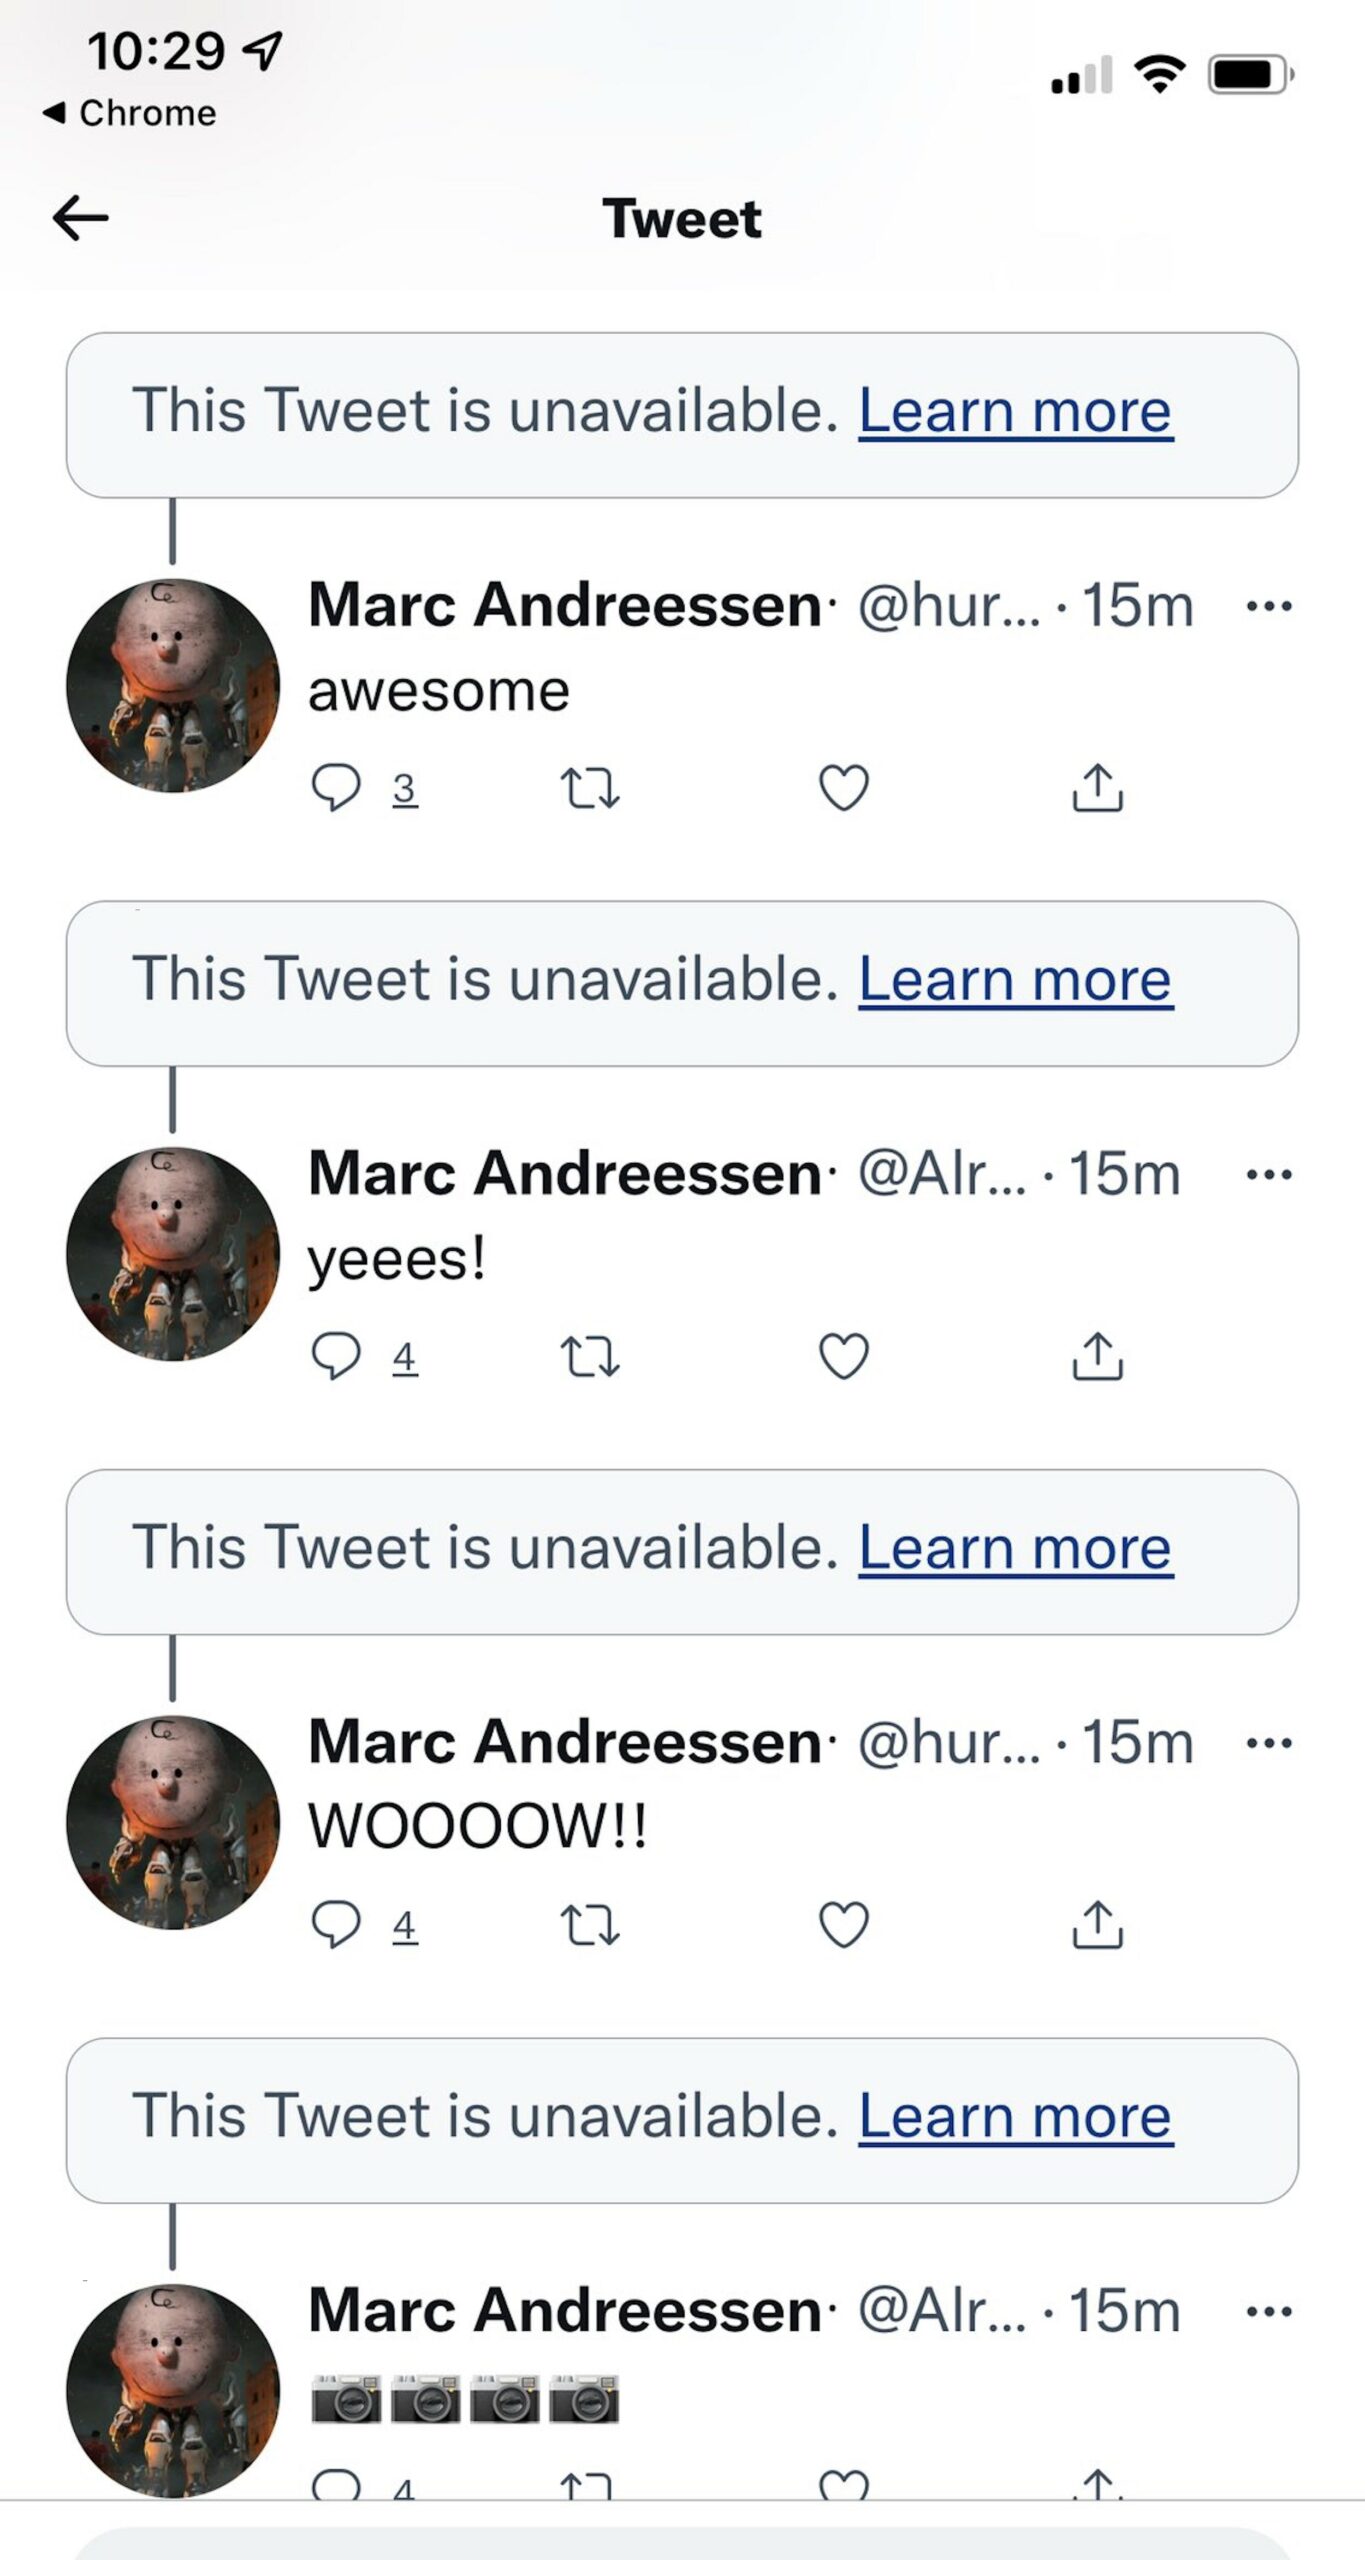This screenshot has width=1365, height=2560.
Task: Share the "yeees!" tweet
Action: click(x=1097, y=1356)
